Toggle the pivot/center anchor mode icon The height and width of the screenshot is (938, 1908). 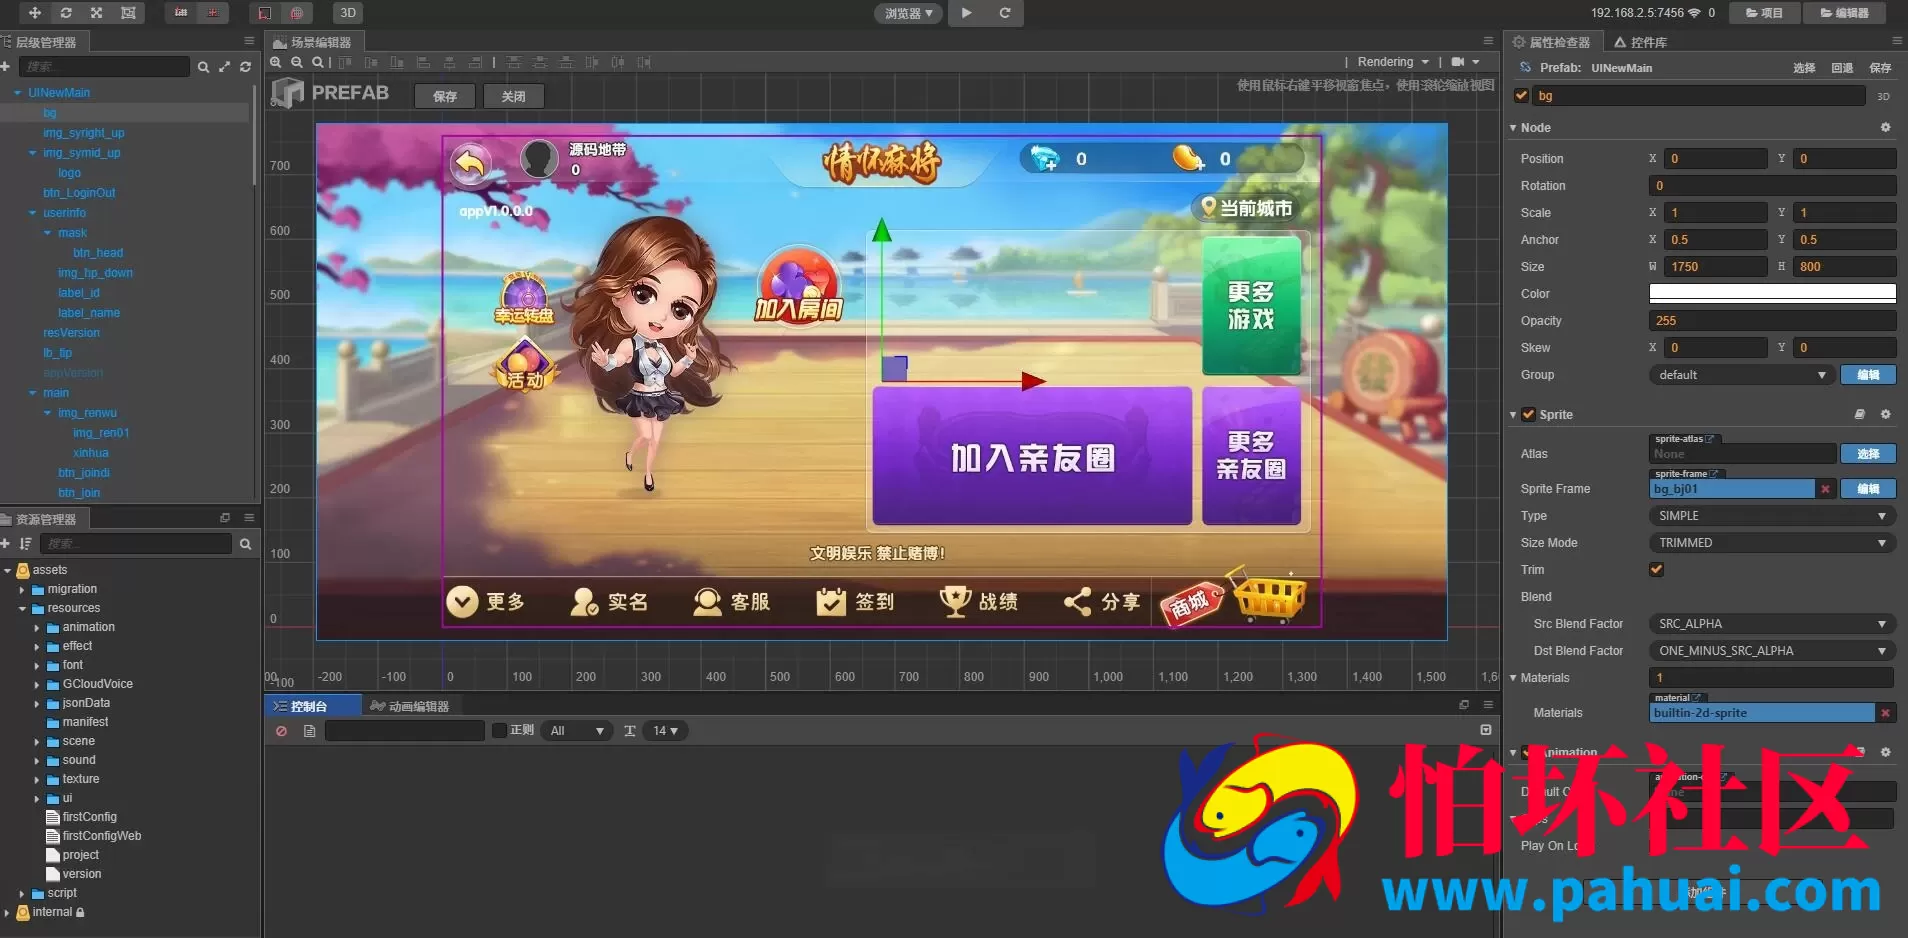coord(181,13)
